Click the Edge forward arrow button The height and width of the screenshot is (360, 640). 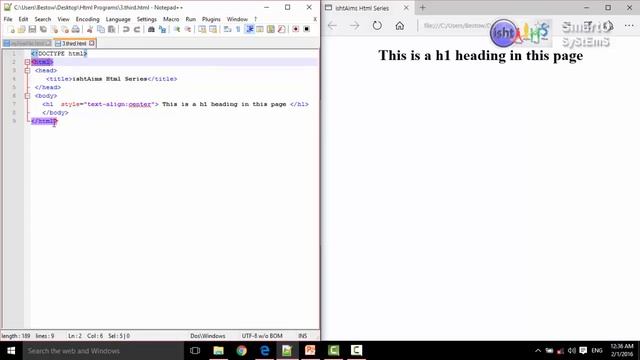pos(354,26)
